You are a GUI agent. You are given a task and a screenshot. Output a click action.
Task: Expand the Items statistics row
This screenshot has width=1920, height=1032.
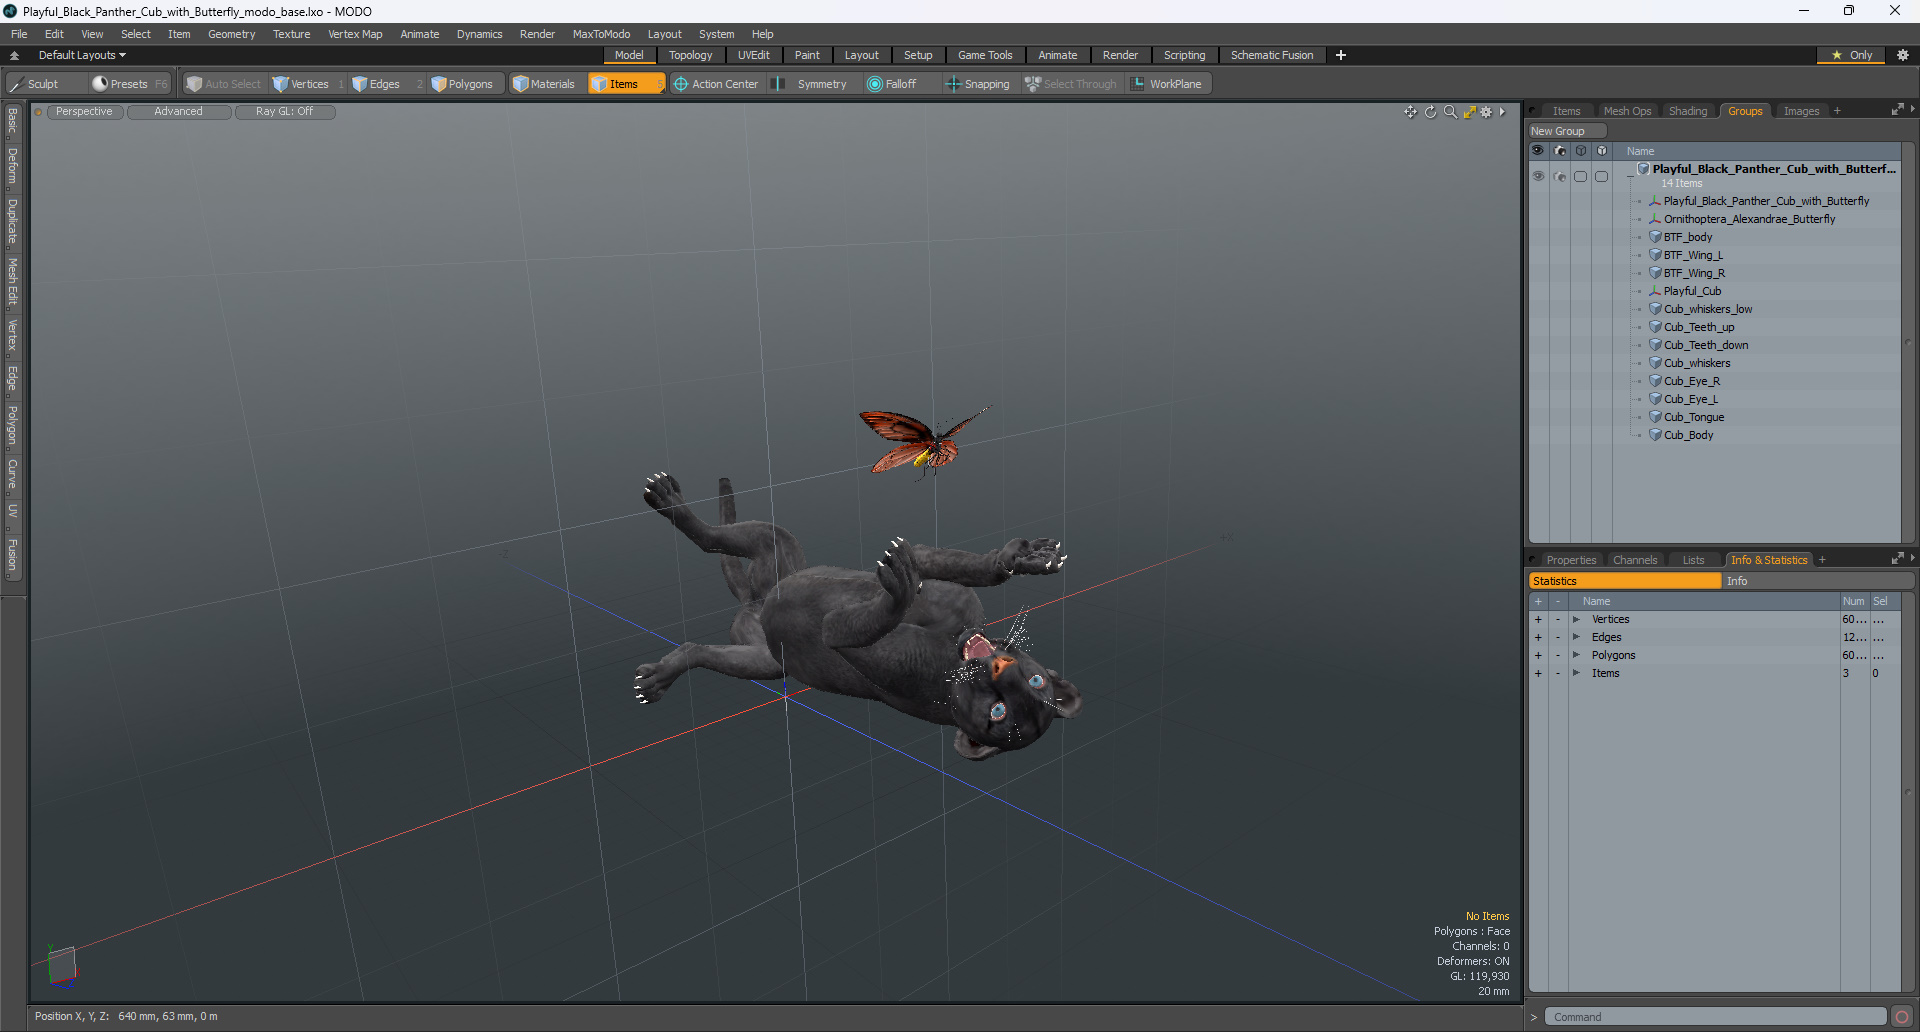(1576, 673)
